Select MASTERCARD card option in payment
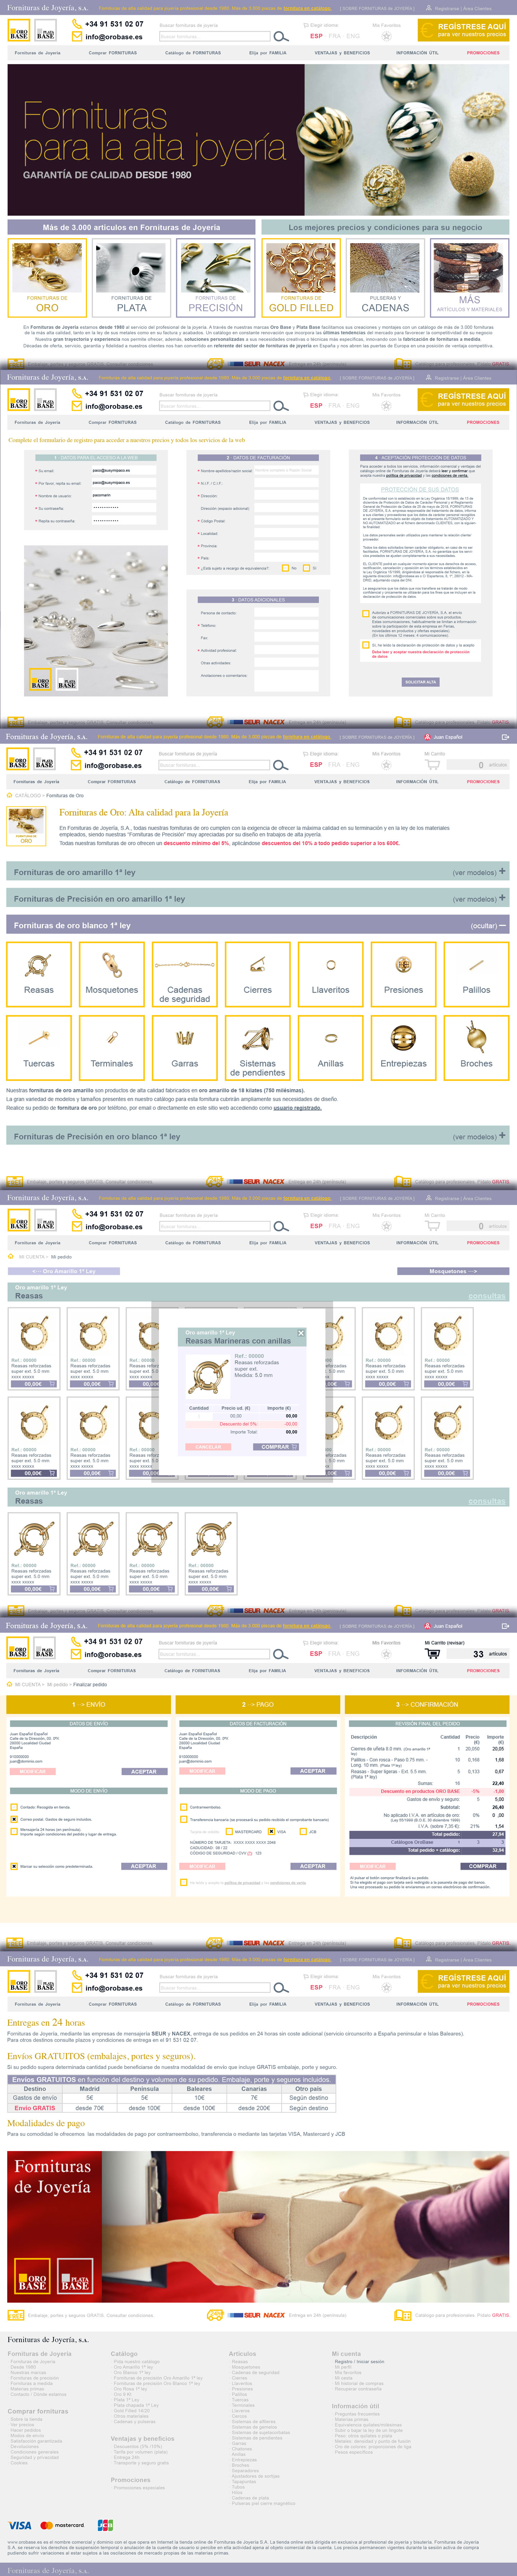This screenshot has width=517, height=2576. click(229, 1832)
